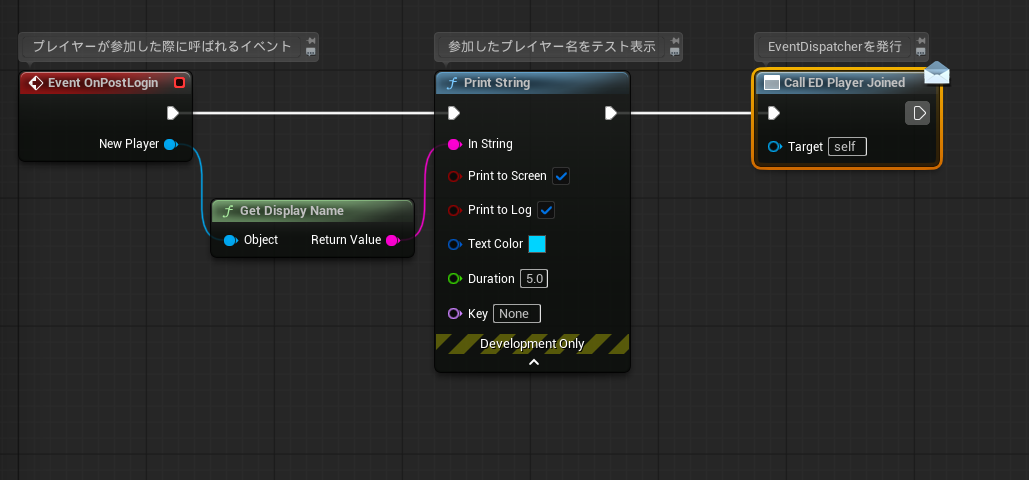Click the Development Only banner

click(532, 343)
